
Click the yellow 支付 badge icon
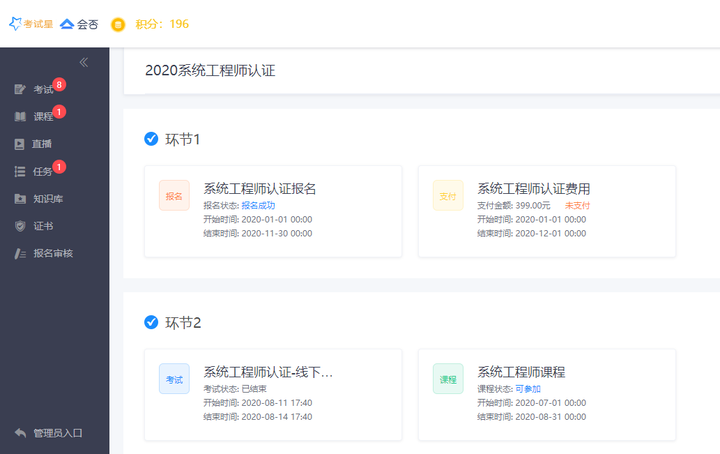[448, 196]
